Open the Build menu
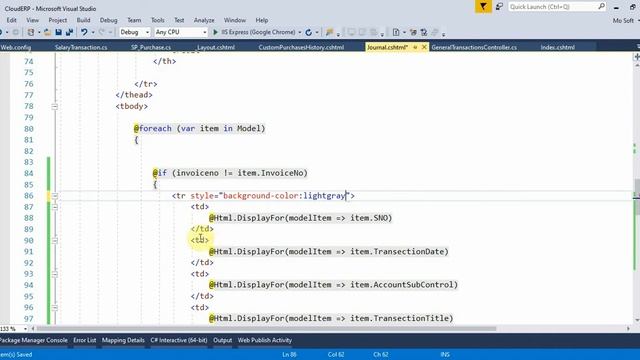 tap(83, 20)
